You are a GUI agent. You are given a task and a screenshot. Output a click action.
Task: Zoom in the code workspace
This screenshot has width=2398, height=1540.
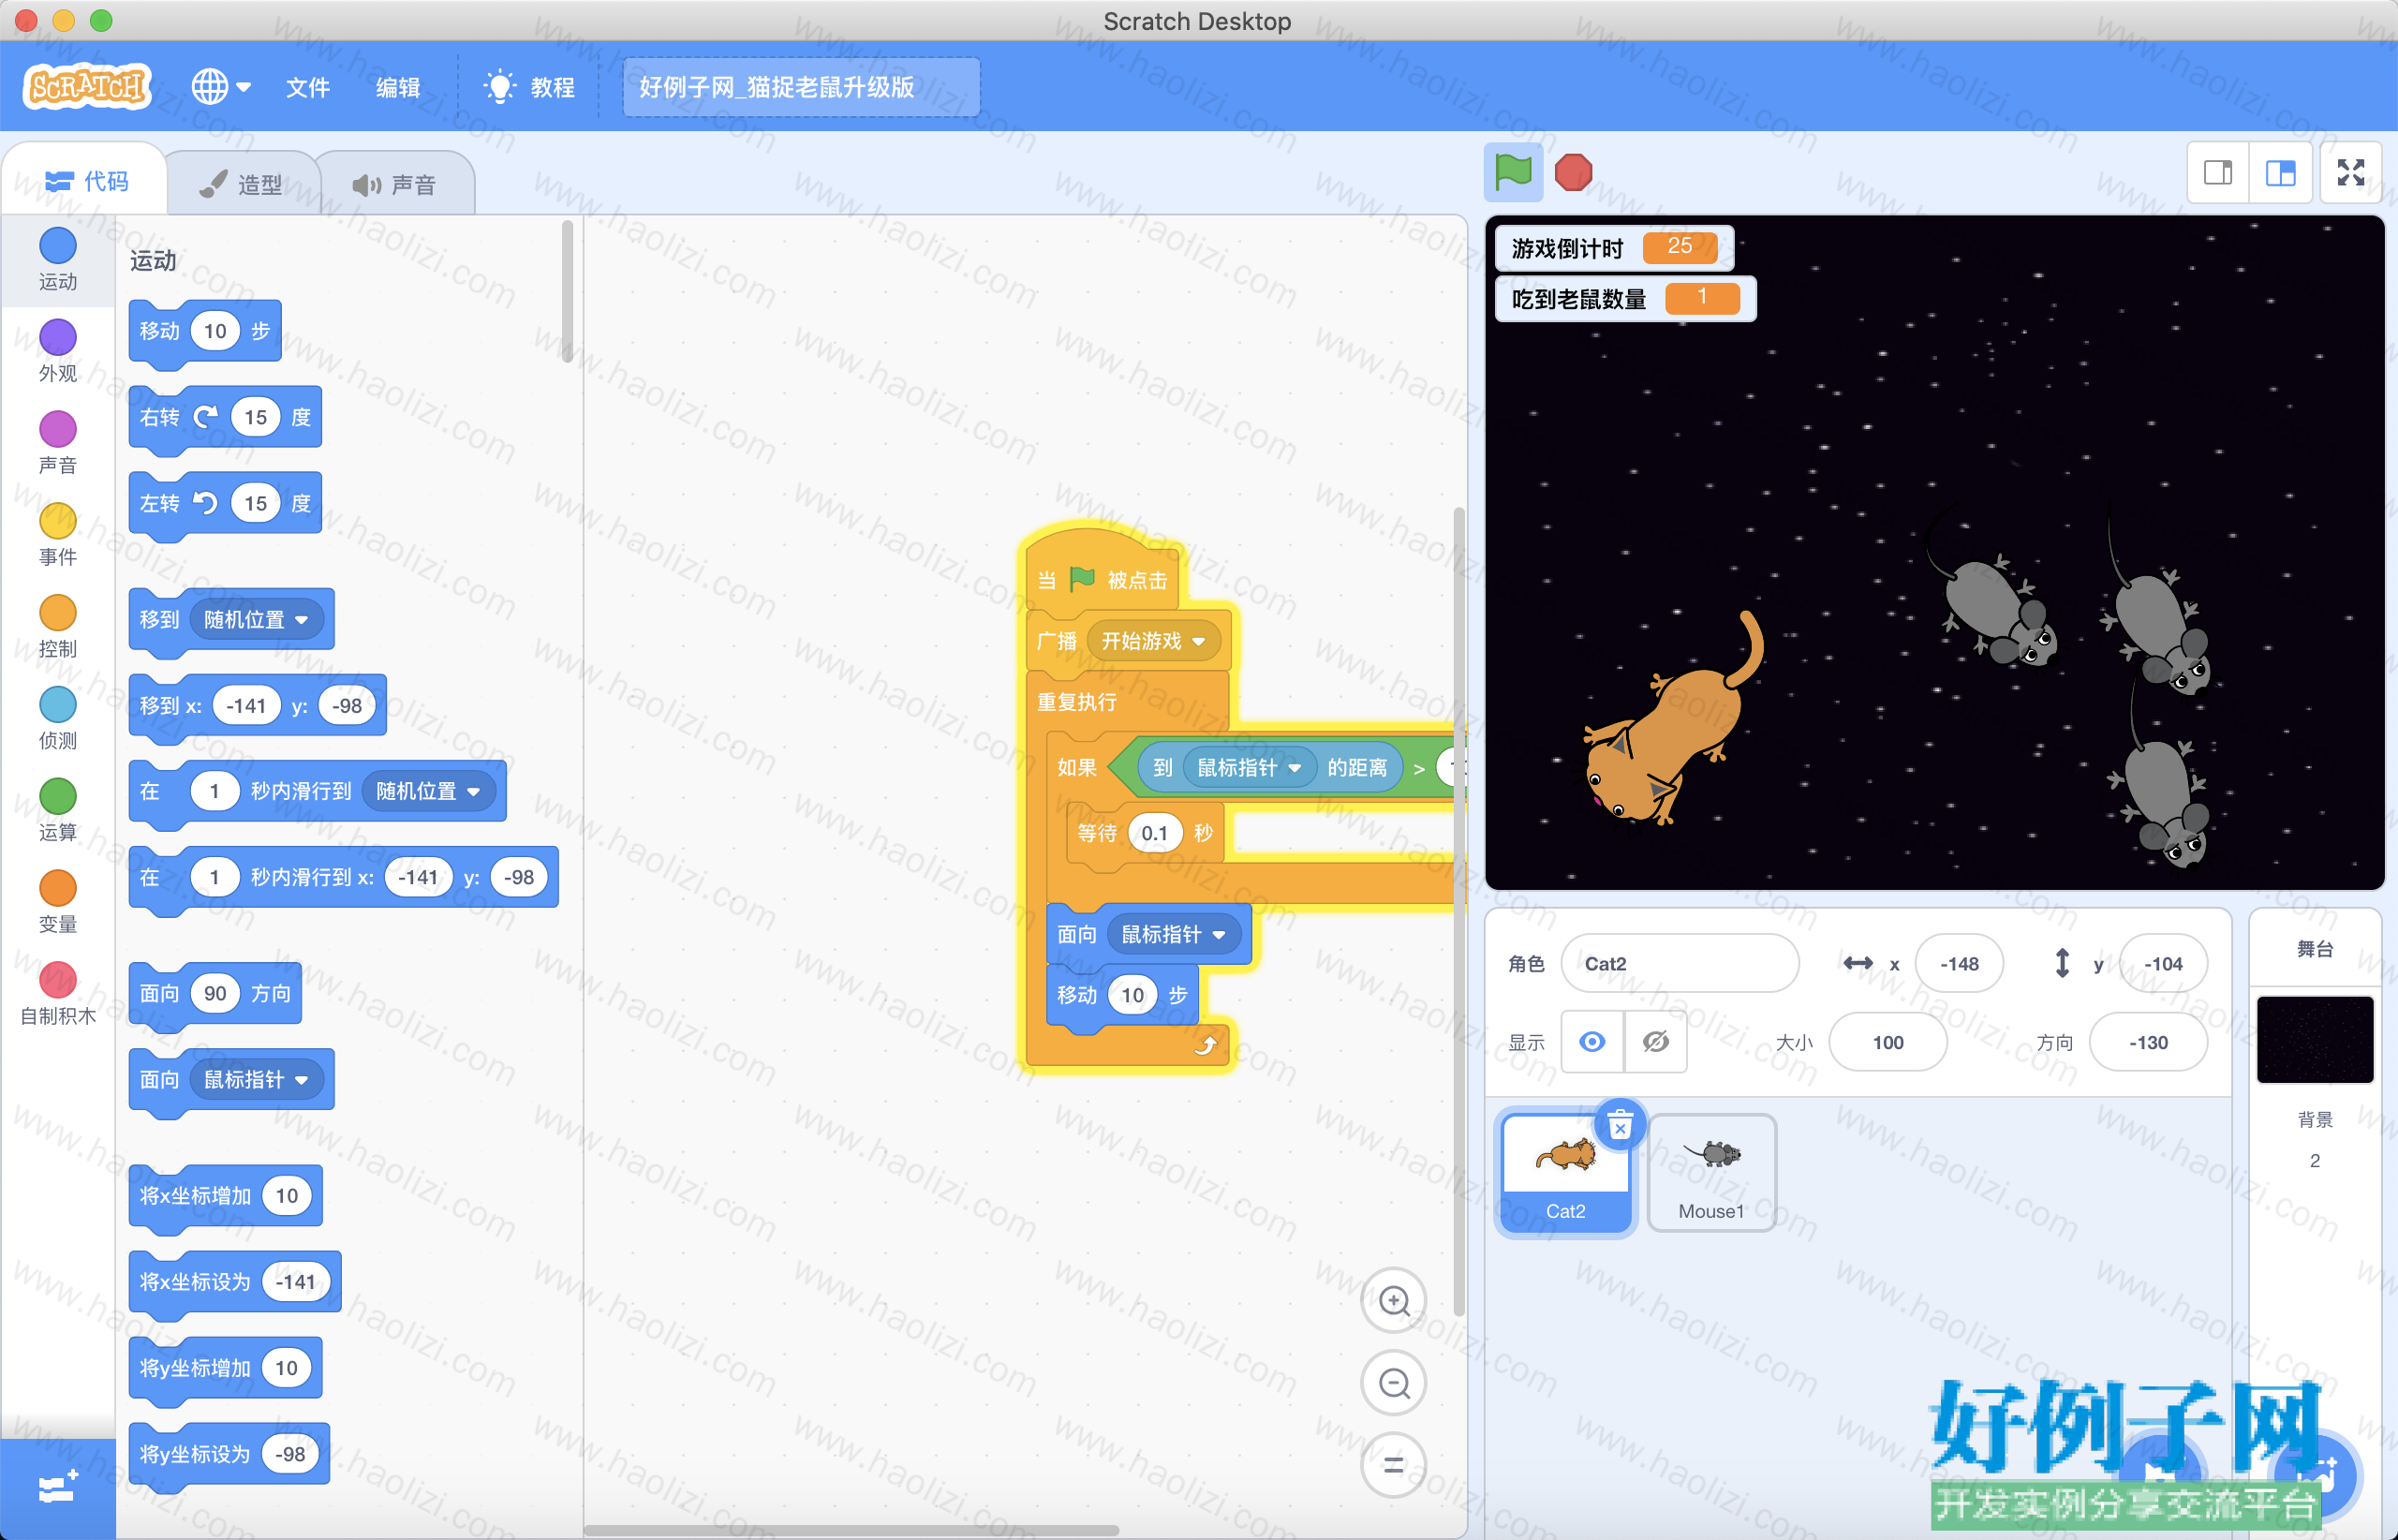pos(1393,1300)
